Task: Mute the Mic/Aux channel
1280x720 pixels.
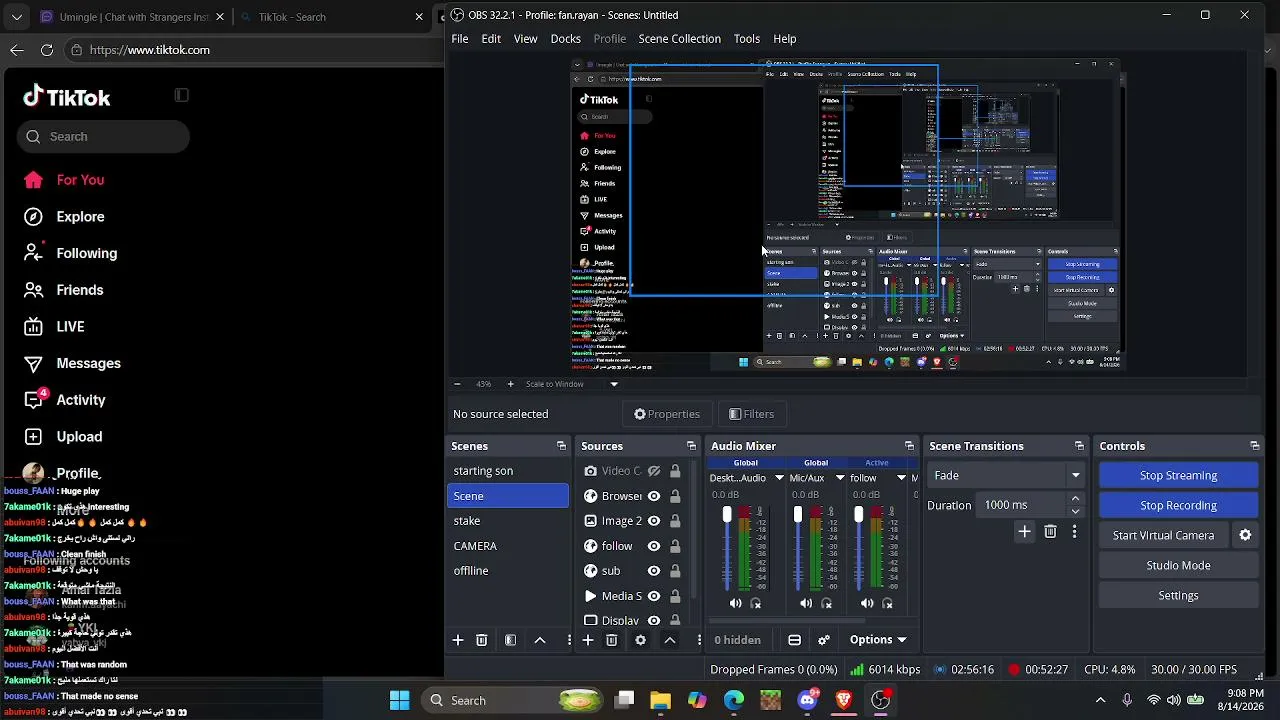Action: coord(806,603)
